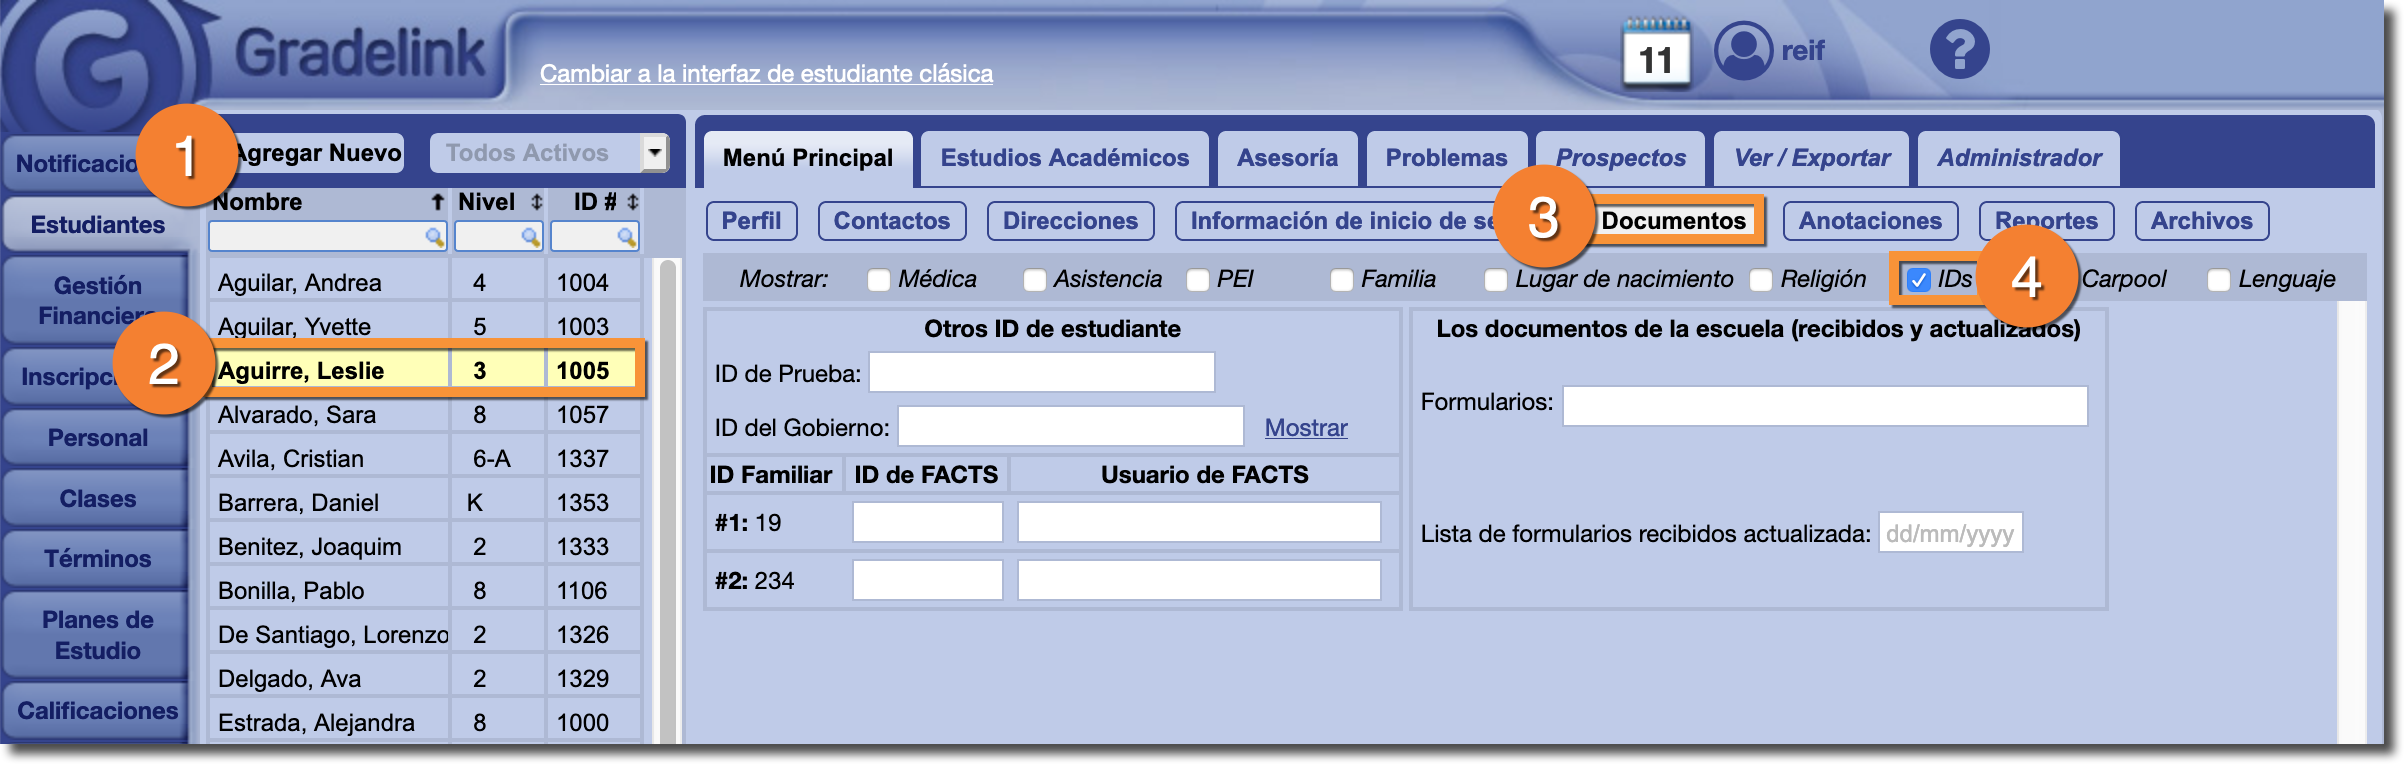Click the reif user profile icon
2404x764 pixels.
1743,50
